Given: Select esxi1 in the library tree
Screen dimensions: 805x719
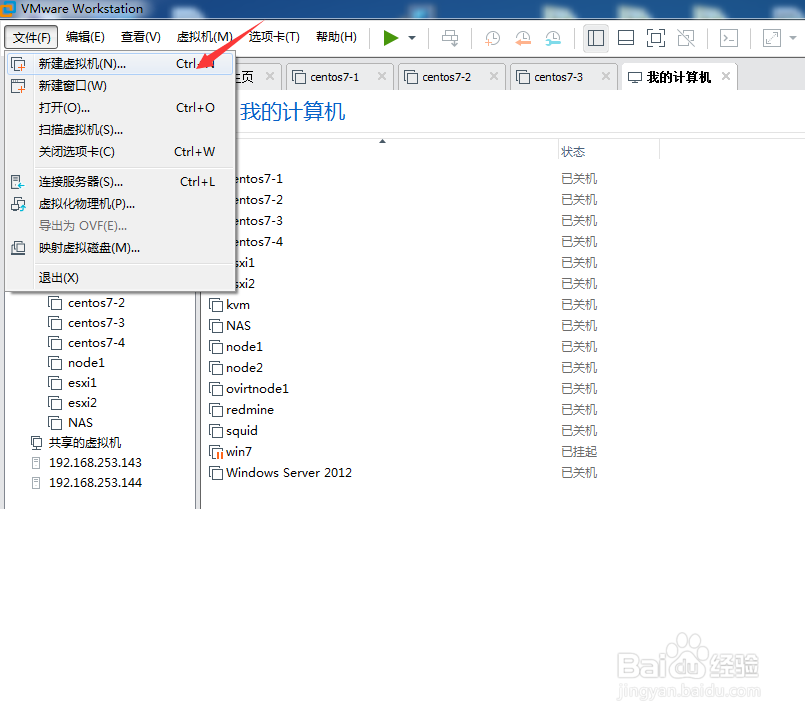Looking at the screenshot, I should [82, 383].
